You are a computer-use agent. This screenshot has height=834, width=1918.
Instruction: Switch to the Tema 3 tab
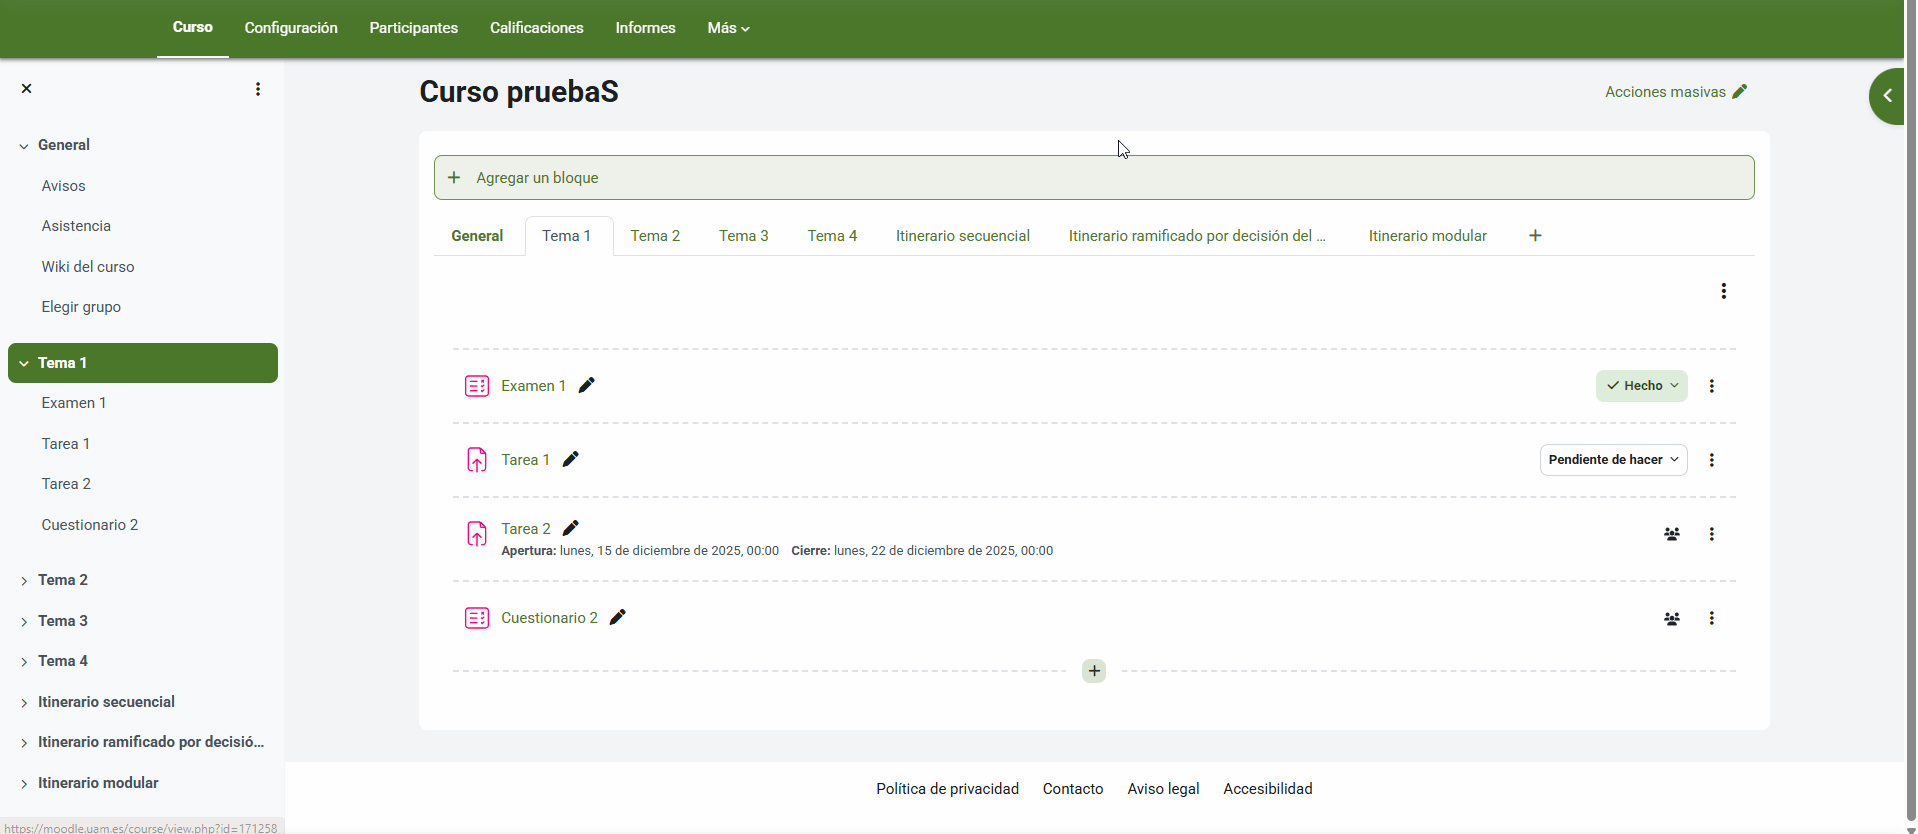coord(744,236)
